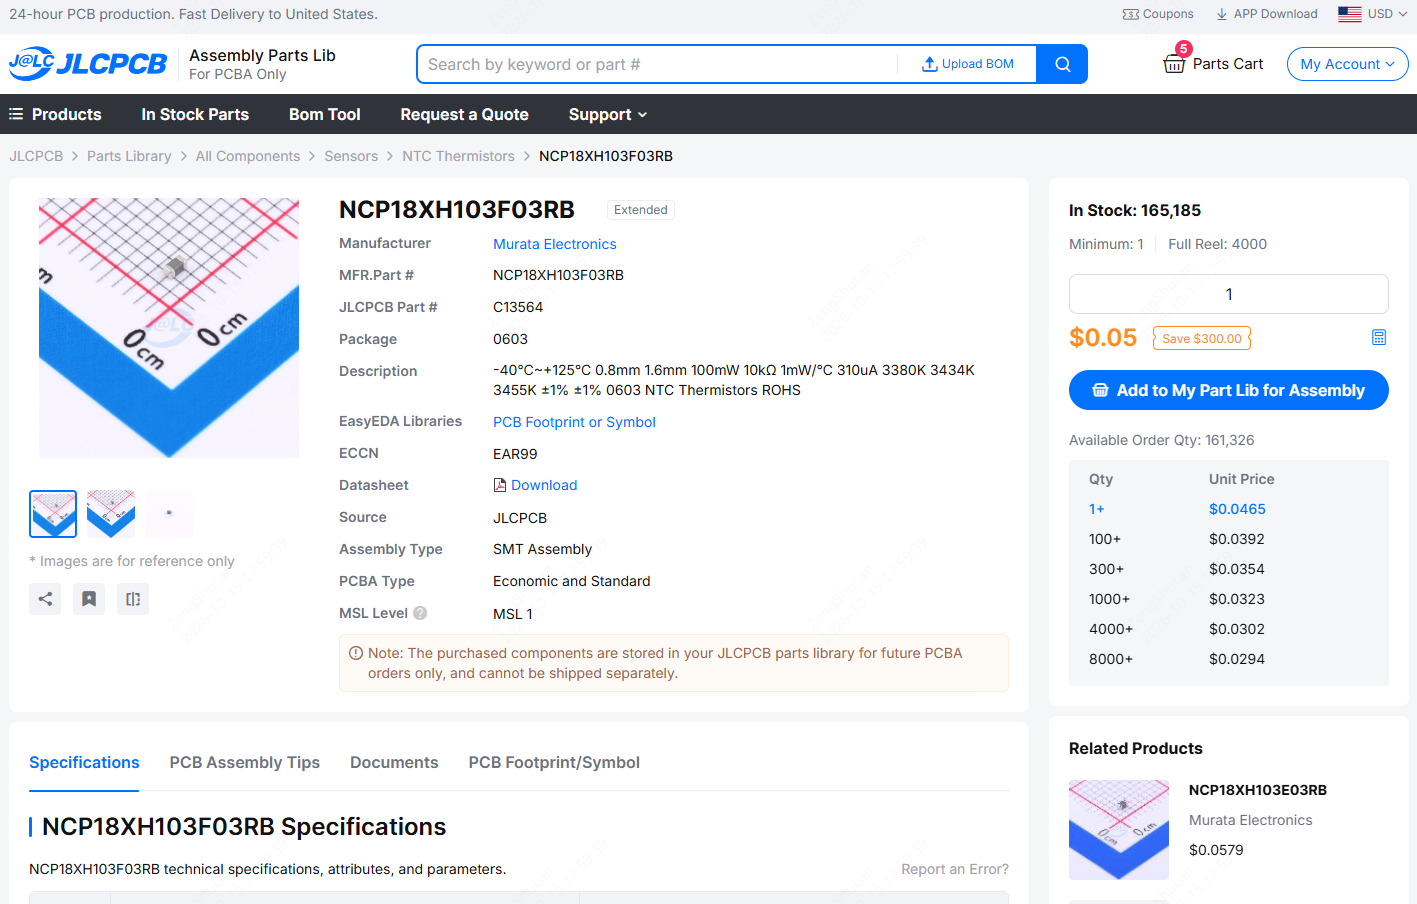This screenshot has height=904, width=1417.
Task: Expand the Support menu
Action: [608, 114]
